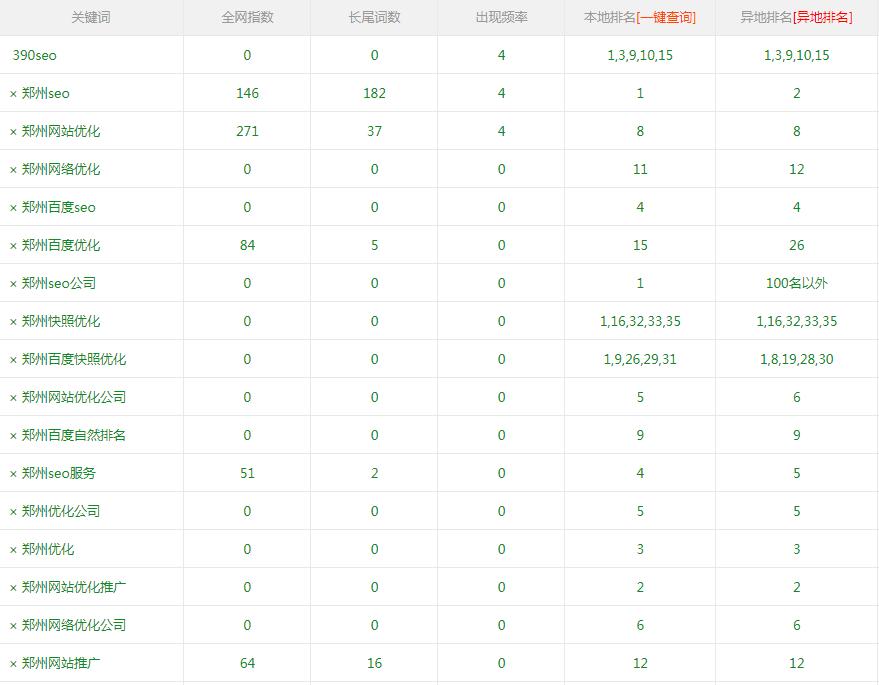This screenshot has height=685, width=879.
Task: Remove 郑州网站优化 using its × icon
Action: (x=14, y=132)
